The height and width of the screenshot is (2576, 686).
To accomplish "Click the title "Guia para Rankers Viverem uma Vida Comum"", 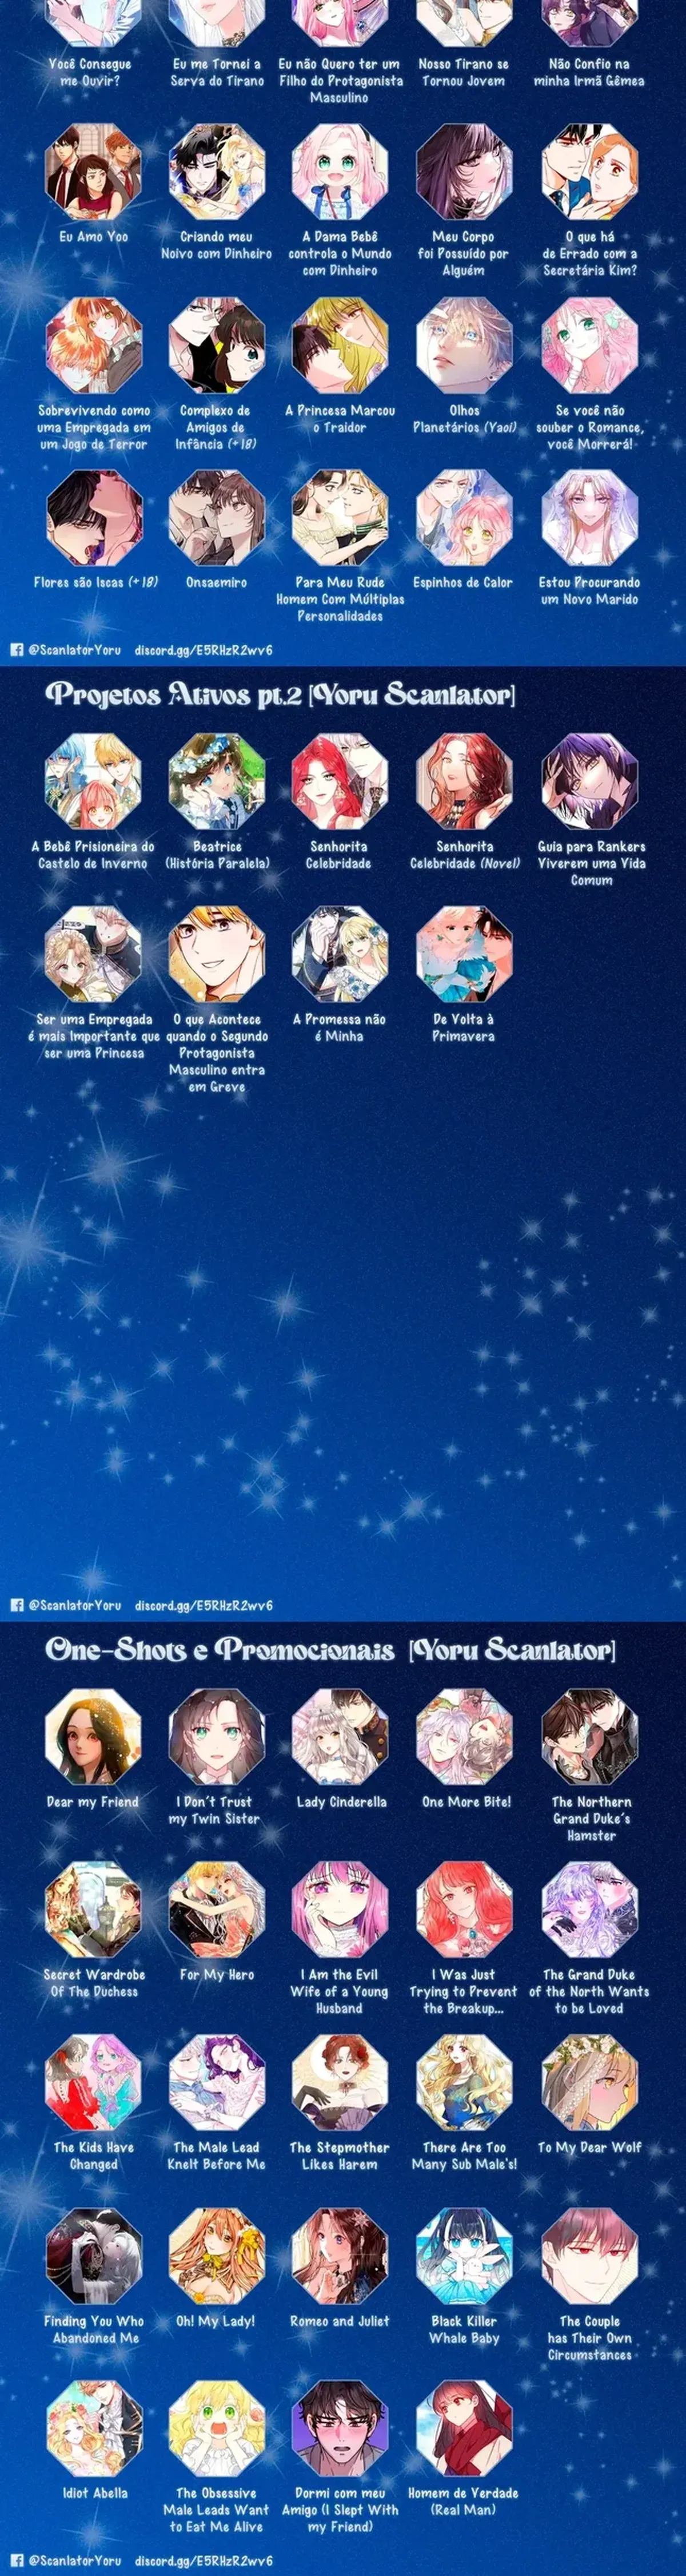I will point(591,863).
